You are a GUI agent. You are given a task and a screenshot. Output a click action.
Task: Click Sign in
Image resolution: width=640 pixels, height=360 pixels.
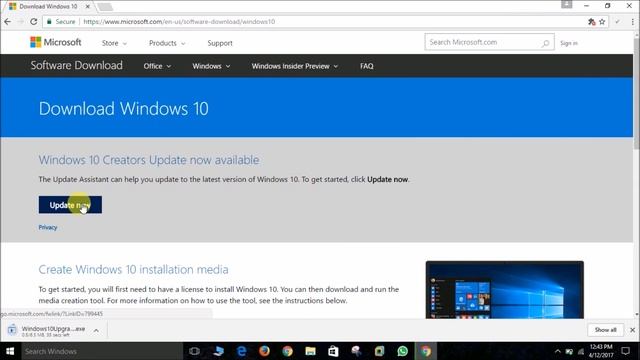(569, 43)
